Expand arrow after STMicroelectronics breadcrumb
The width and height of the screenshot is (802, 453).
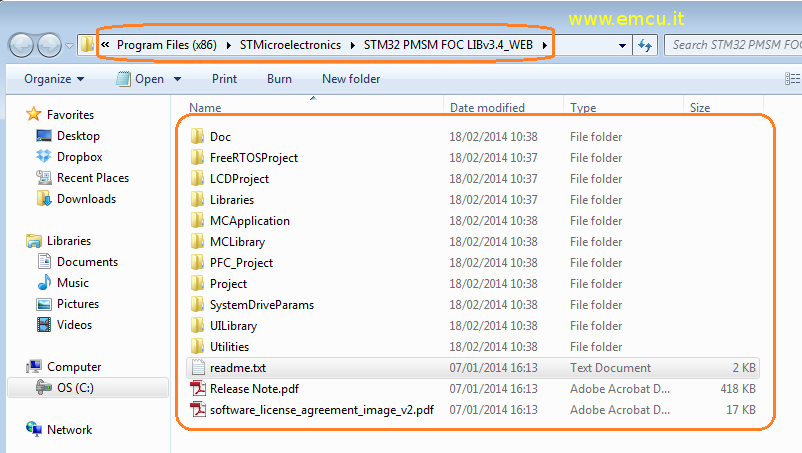pos(352,45)
